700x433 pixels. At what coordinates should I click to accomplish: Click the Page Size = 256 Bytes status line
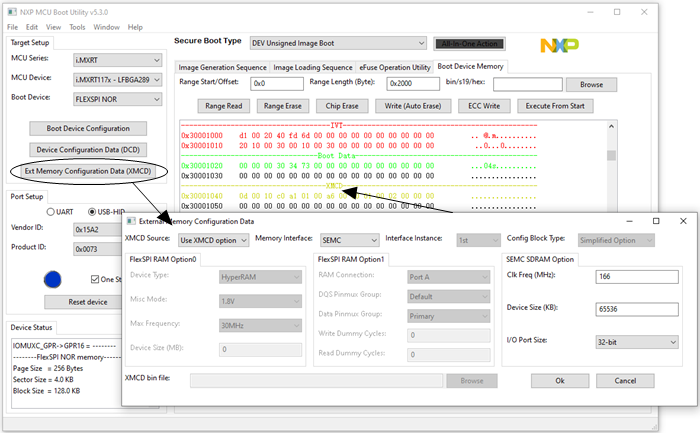pyautogui.click(x=48, y=368)
